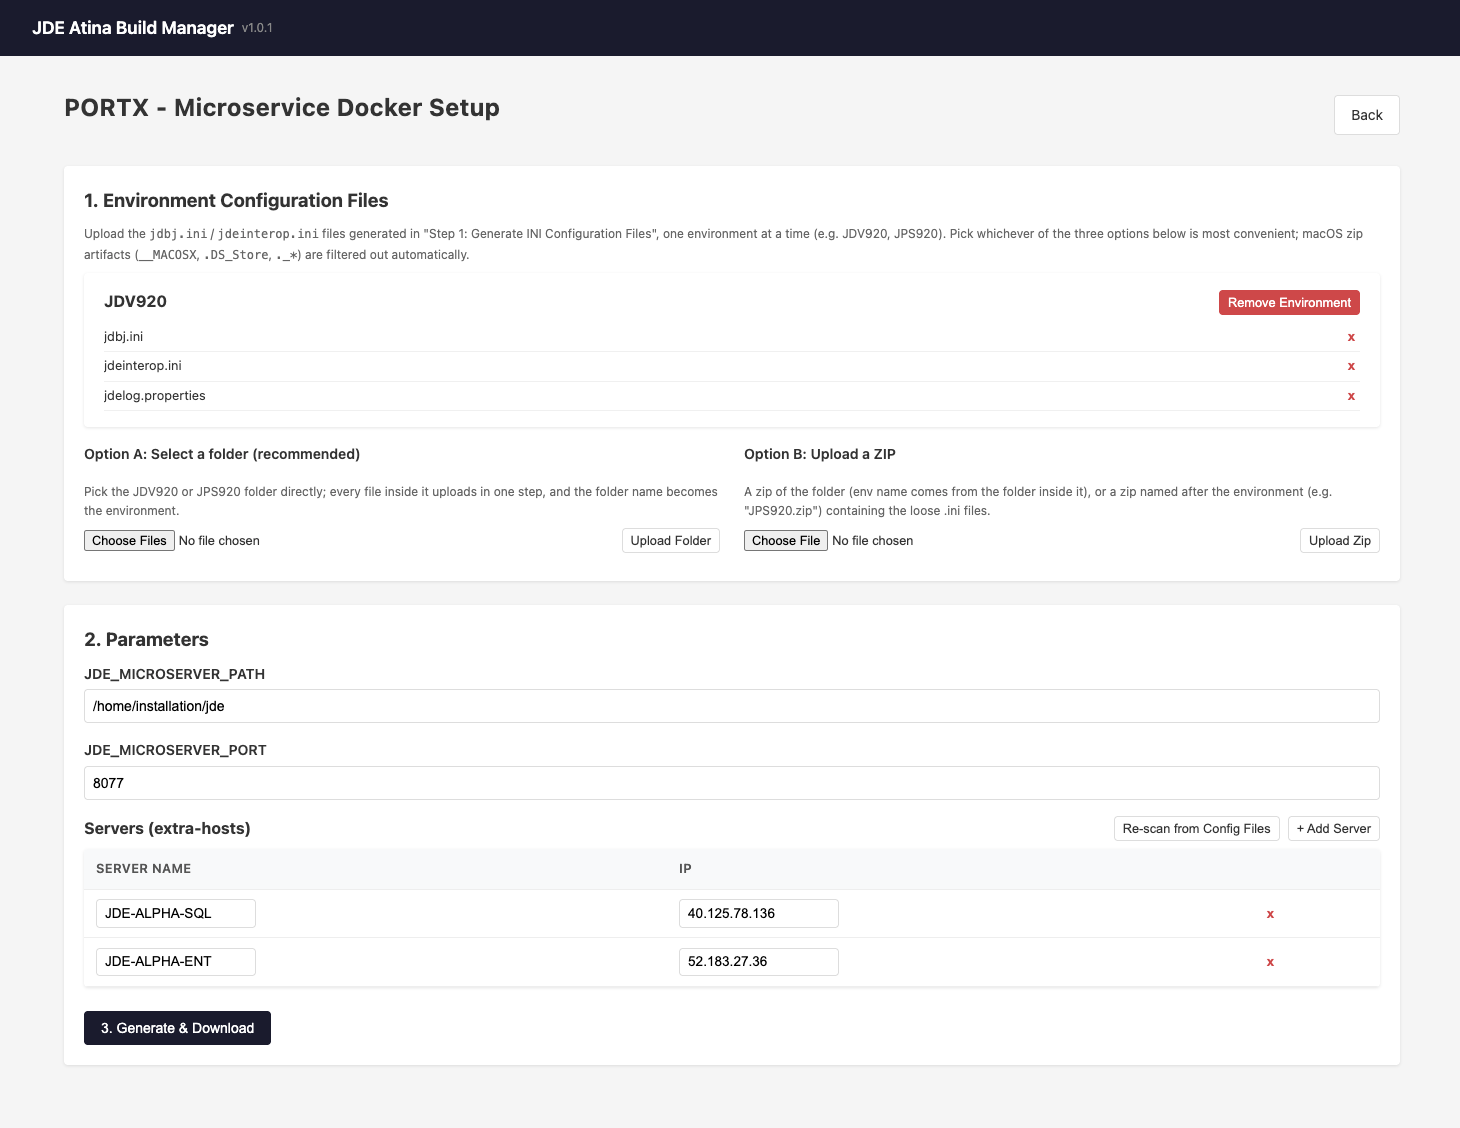Click the v1.0.1 version label
This screenshot has height=1128, width=1460.
[257, 28]
